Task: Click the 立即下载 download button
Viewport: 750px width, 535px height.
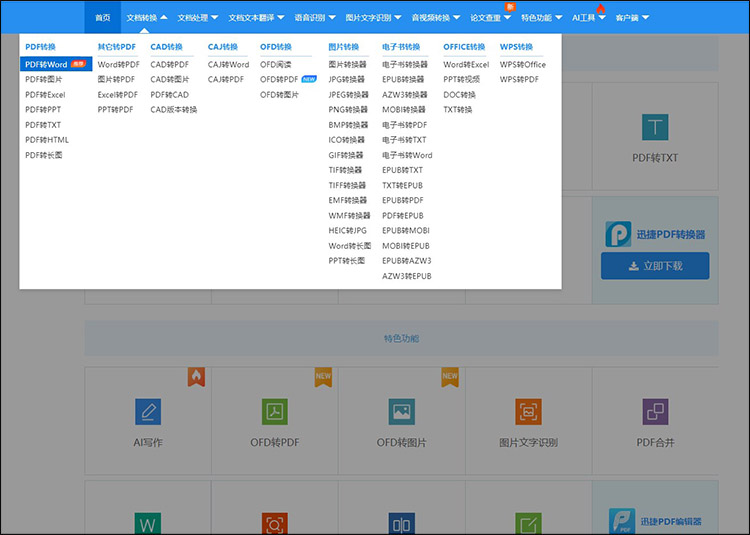Action: [x=655, y=266]
